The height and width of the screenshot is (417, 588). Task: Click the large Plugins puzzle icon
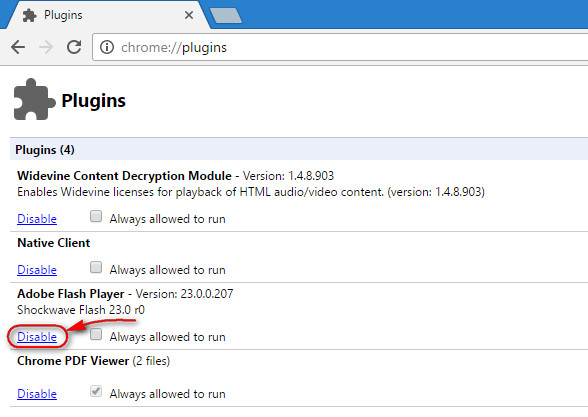click(x=34, y=99)
